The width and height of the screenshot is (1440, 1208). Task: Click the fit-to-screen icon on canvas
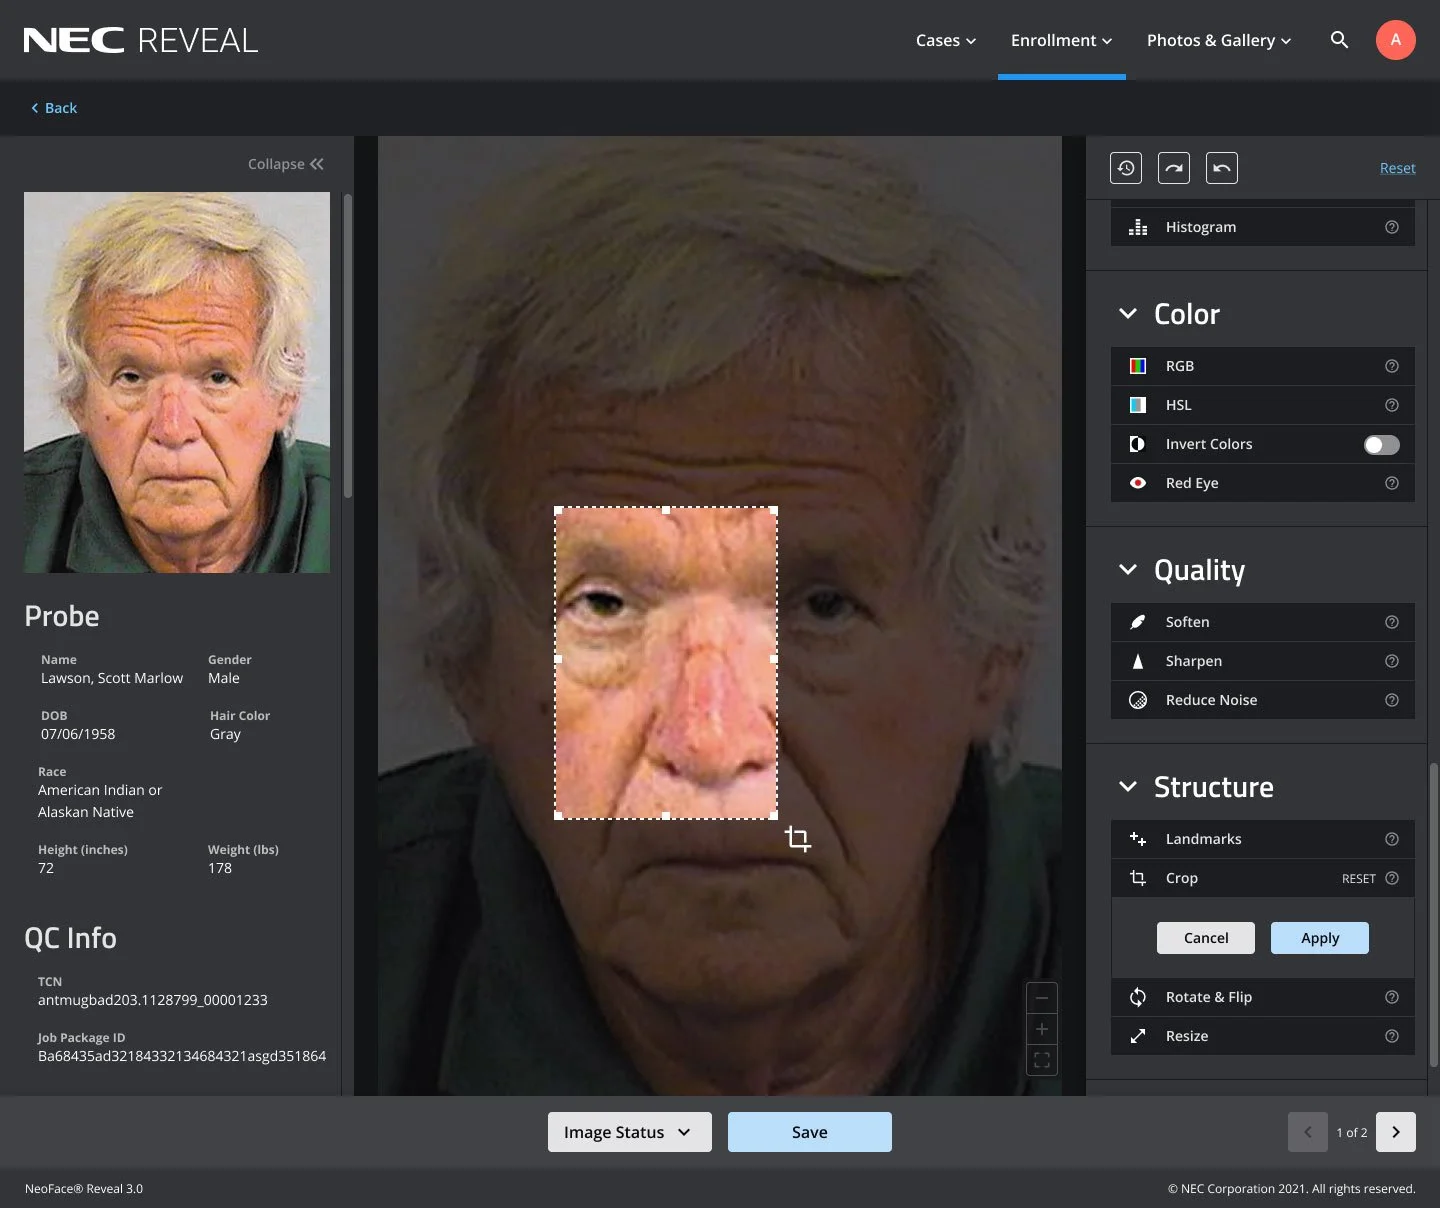coord(1042,1060)
